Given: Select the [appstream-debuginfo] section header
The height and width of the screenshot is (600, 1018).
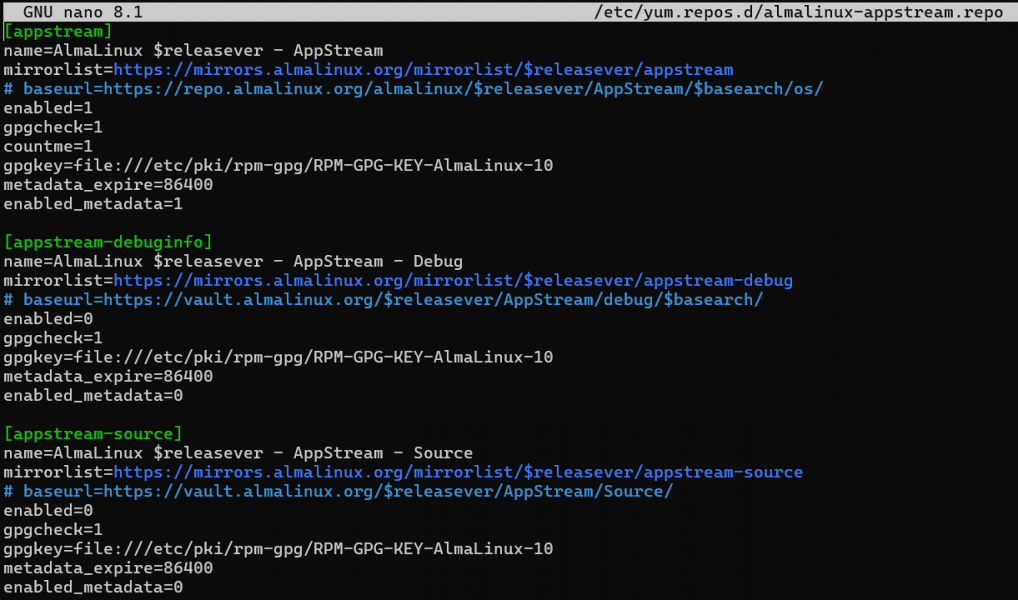Looking at the screenshot, I should (x=108, y=242).
